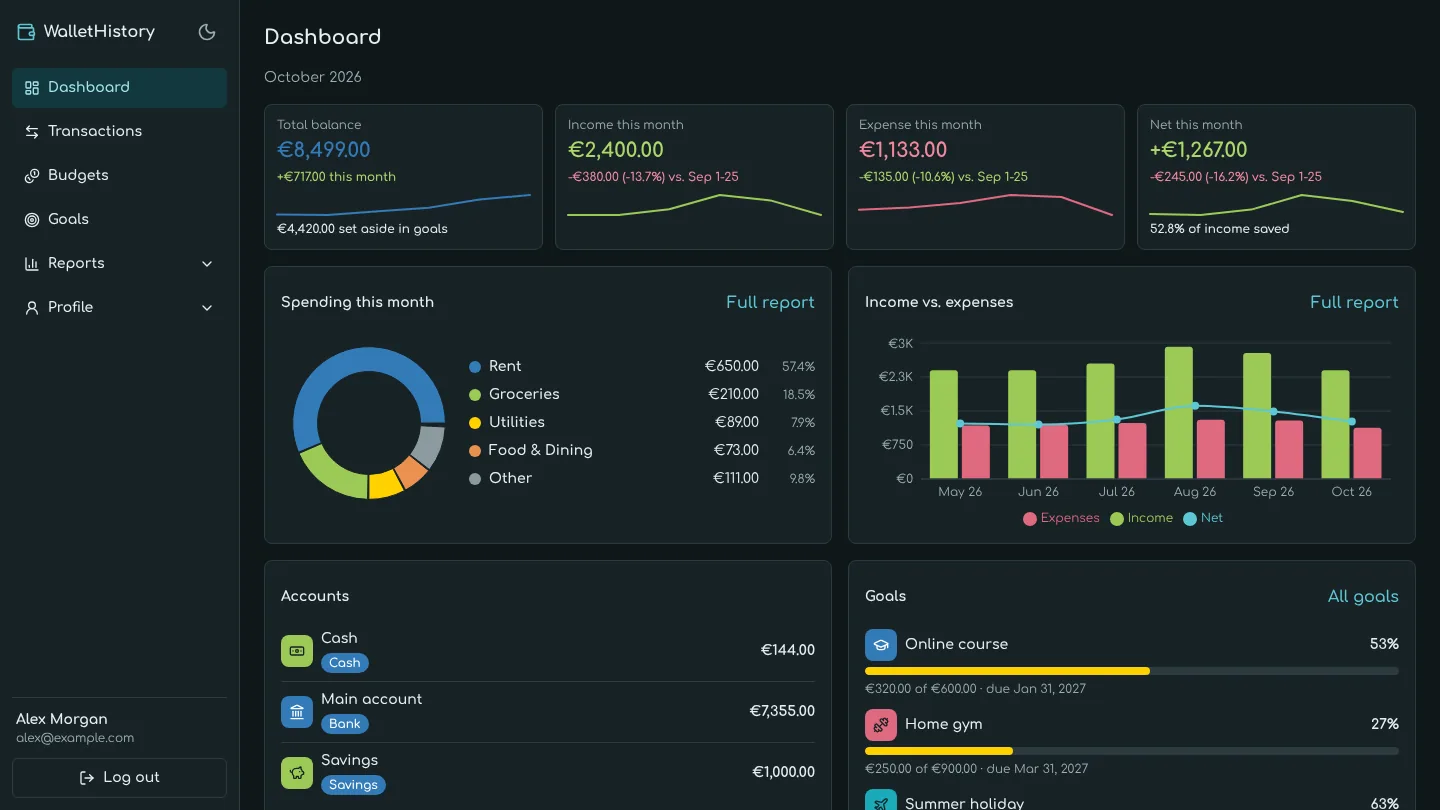Click the Total balance card sparkline
This screenshot has height=810, width=1440.
click(404, 205)
